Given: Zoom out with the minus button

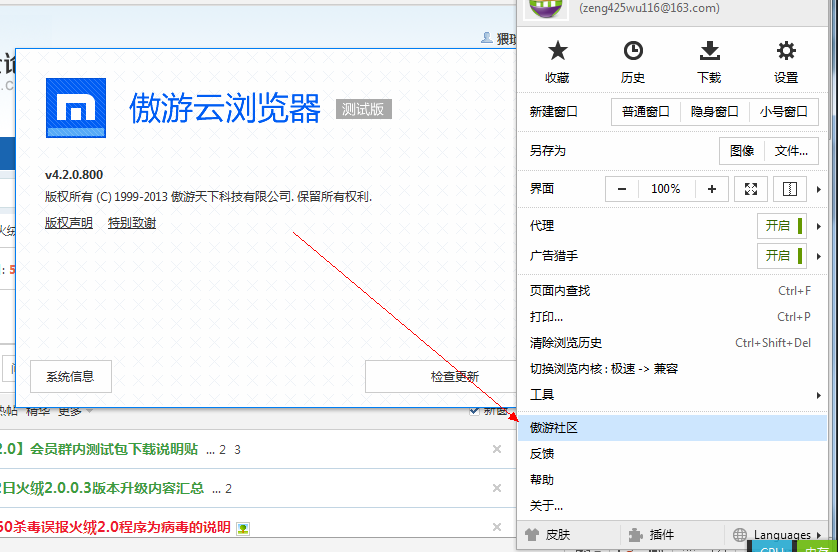Looking at the screenshot, I should [x=622, y=189].
